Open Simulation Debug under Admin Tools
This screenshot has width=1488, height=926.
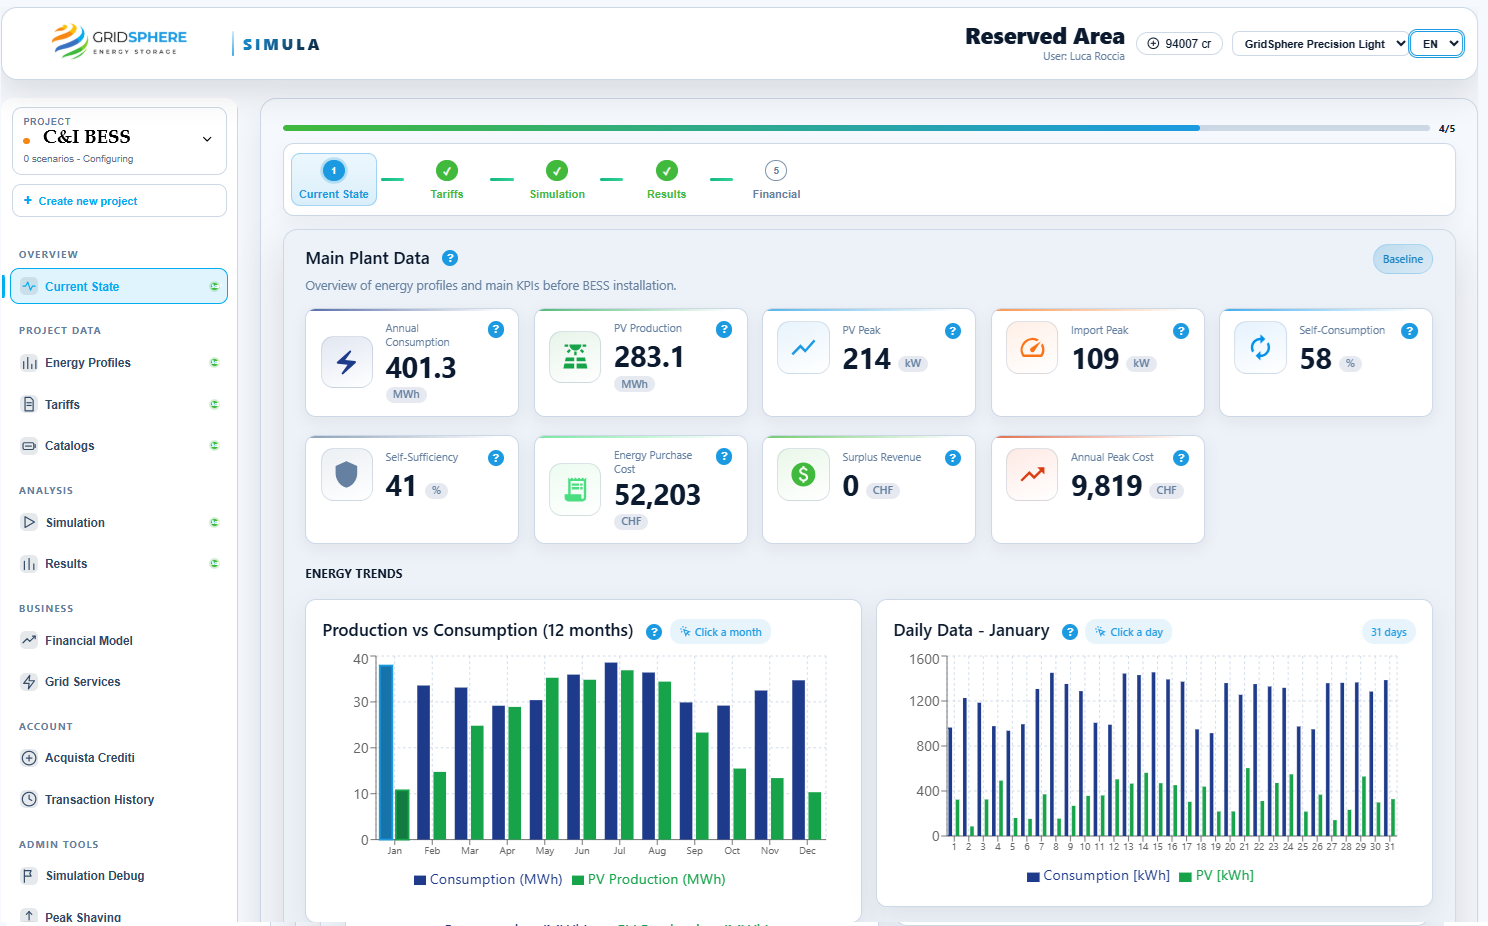[119, 876]
